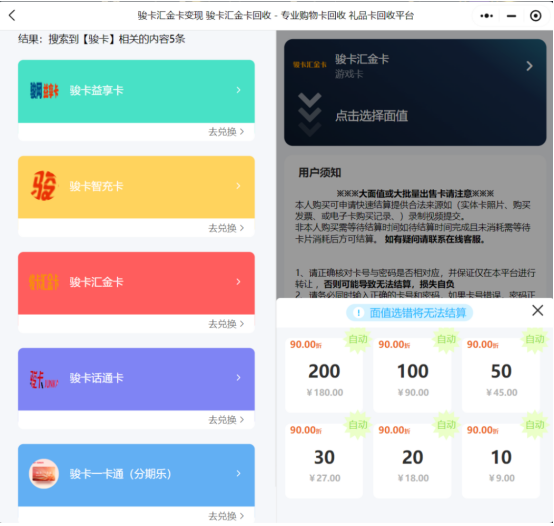Screen dimensions: 554x526
Task: Open the 骏卡话通卡 chevron arrow
Action: [238, 378]
